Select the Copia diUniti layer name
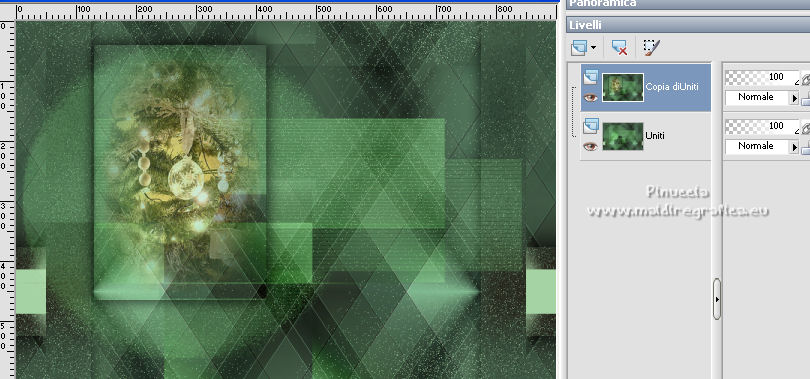 [x=672, y=87]
